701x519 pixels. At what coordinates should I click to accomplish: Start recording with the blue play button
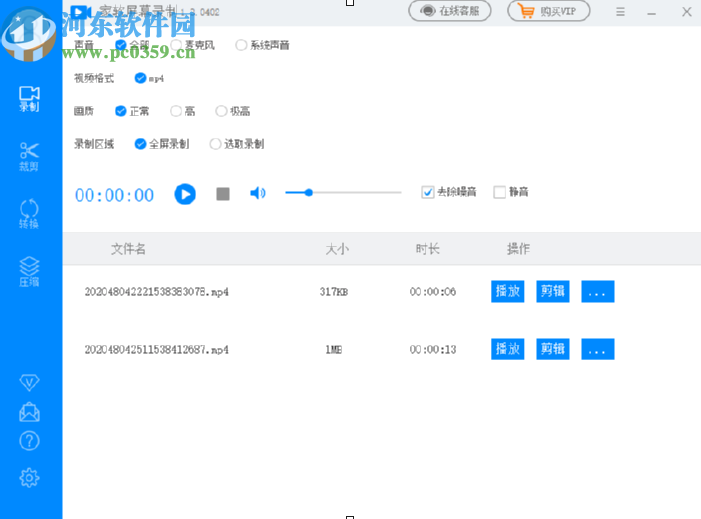(x=185, y=194)
